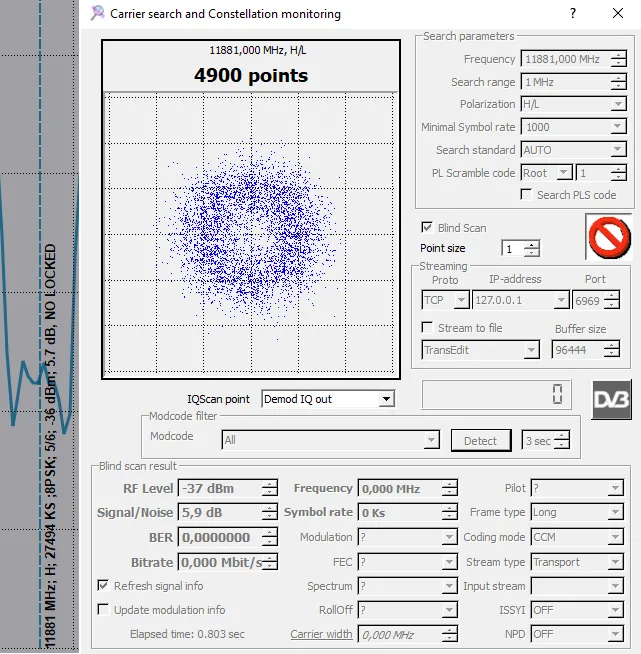Screen dimensions: 641x654
Task: Toggle the Blind Scan checkbox
Action: 427,228
